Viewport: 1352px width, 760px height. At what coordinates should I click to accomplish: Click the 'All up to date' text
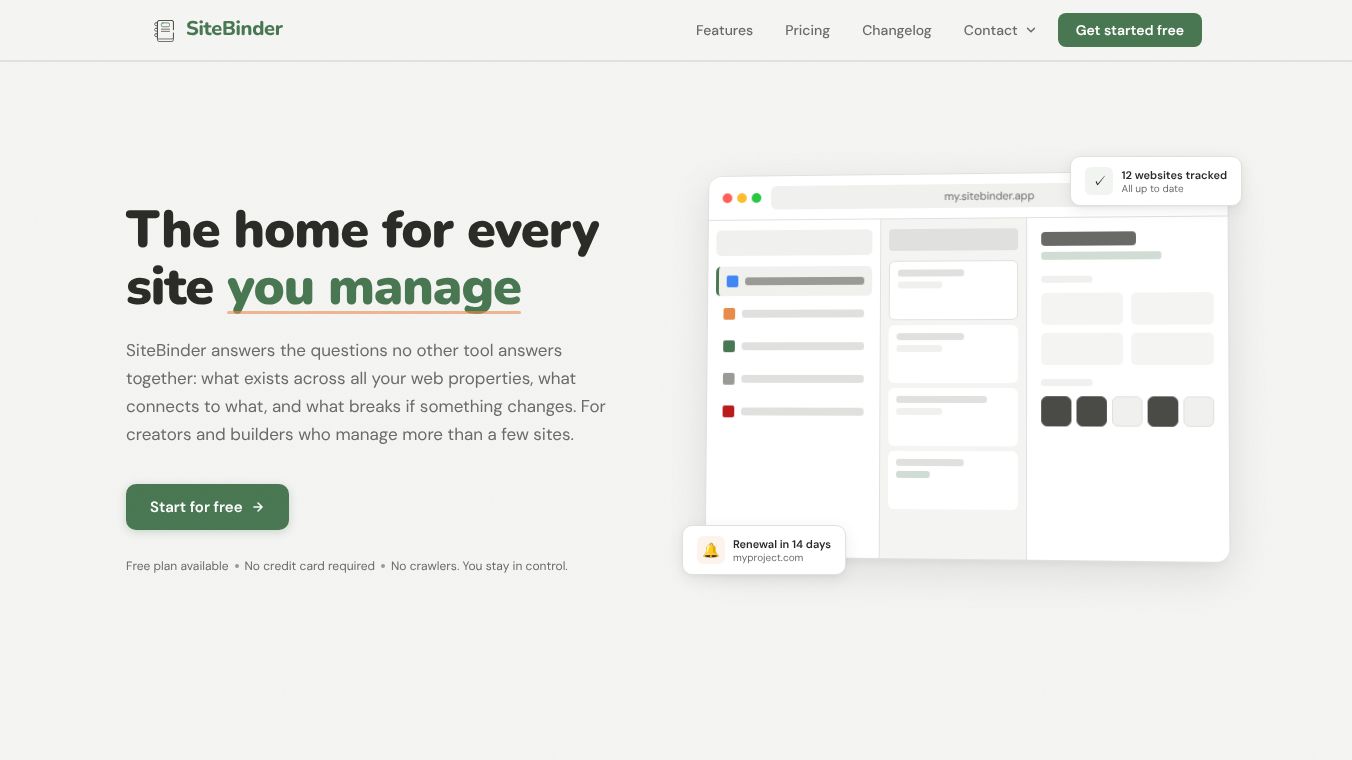[x=1152, y=189]
